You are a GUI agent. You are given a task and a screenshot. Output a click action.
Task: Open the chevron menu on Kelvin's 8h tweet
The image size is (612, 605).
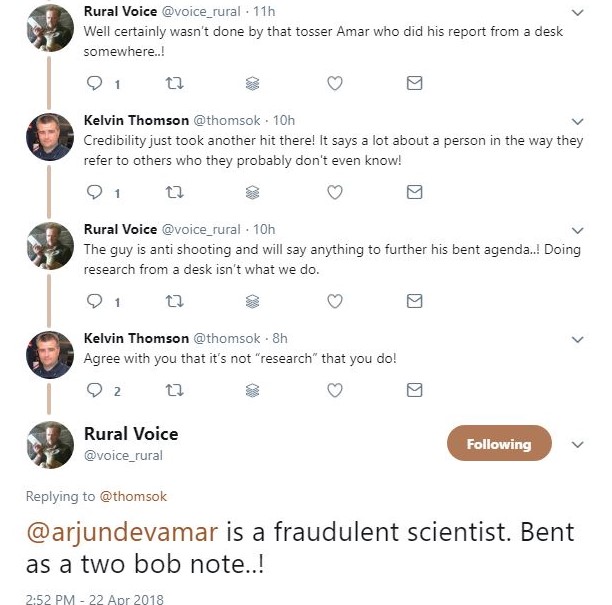pyautogui.click(x=577, y=338)
